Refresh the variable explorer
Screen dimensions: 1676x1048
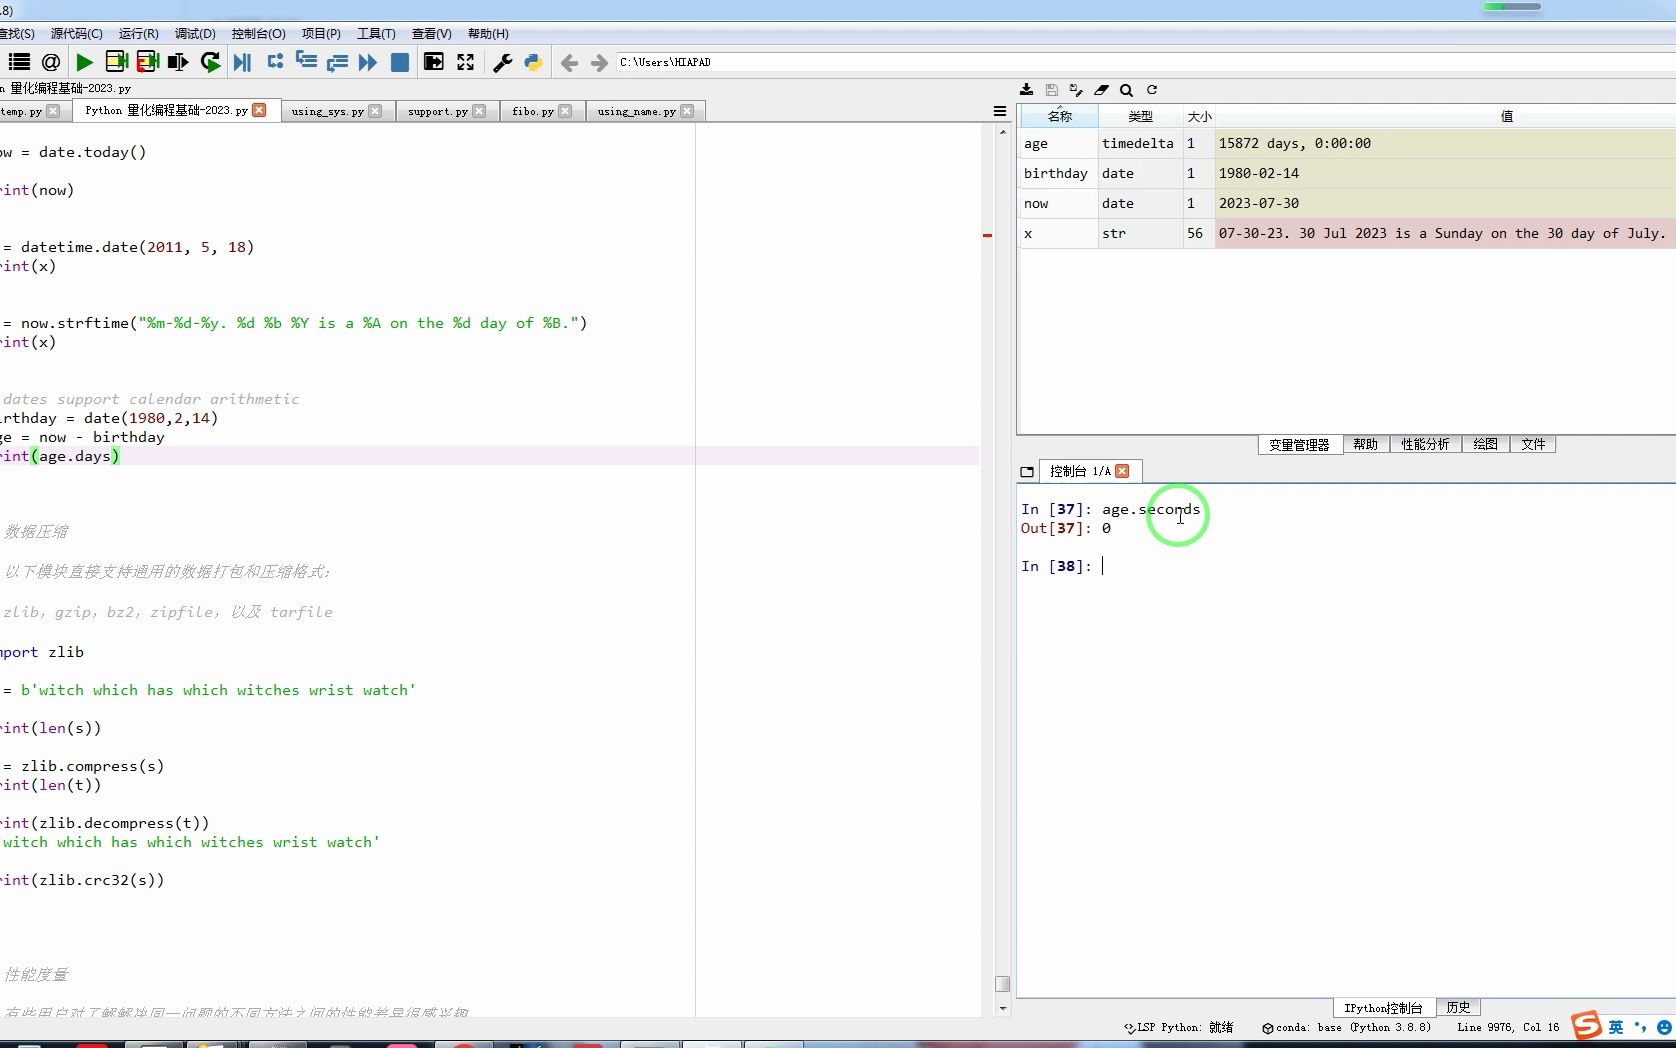1152,90
